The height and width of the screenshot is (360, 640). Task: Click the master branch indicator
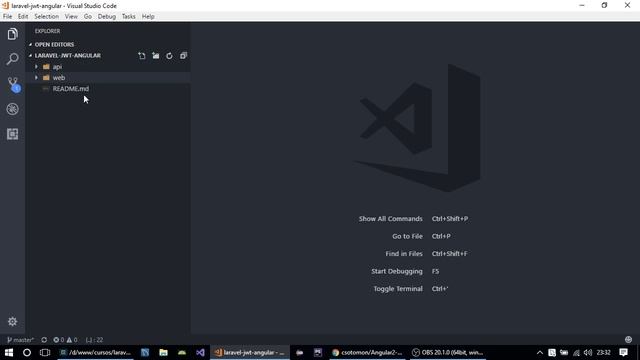tap(20, 340)
